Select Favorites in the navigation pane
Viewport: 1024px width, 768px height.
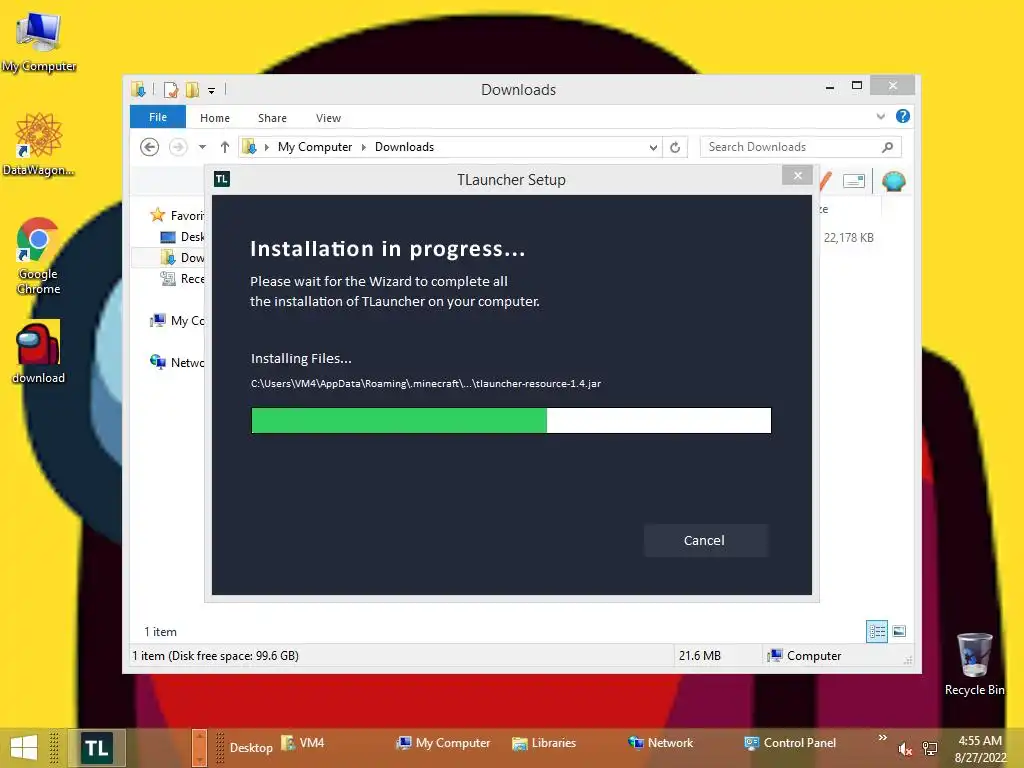[x=176, y=216]
